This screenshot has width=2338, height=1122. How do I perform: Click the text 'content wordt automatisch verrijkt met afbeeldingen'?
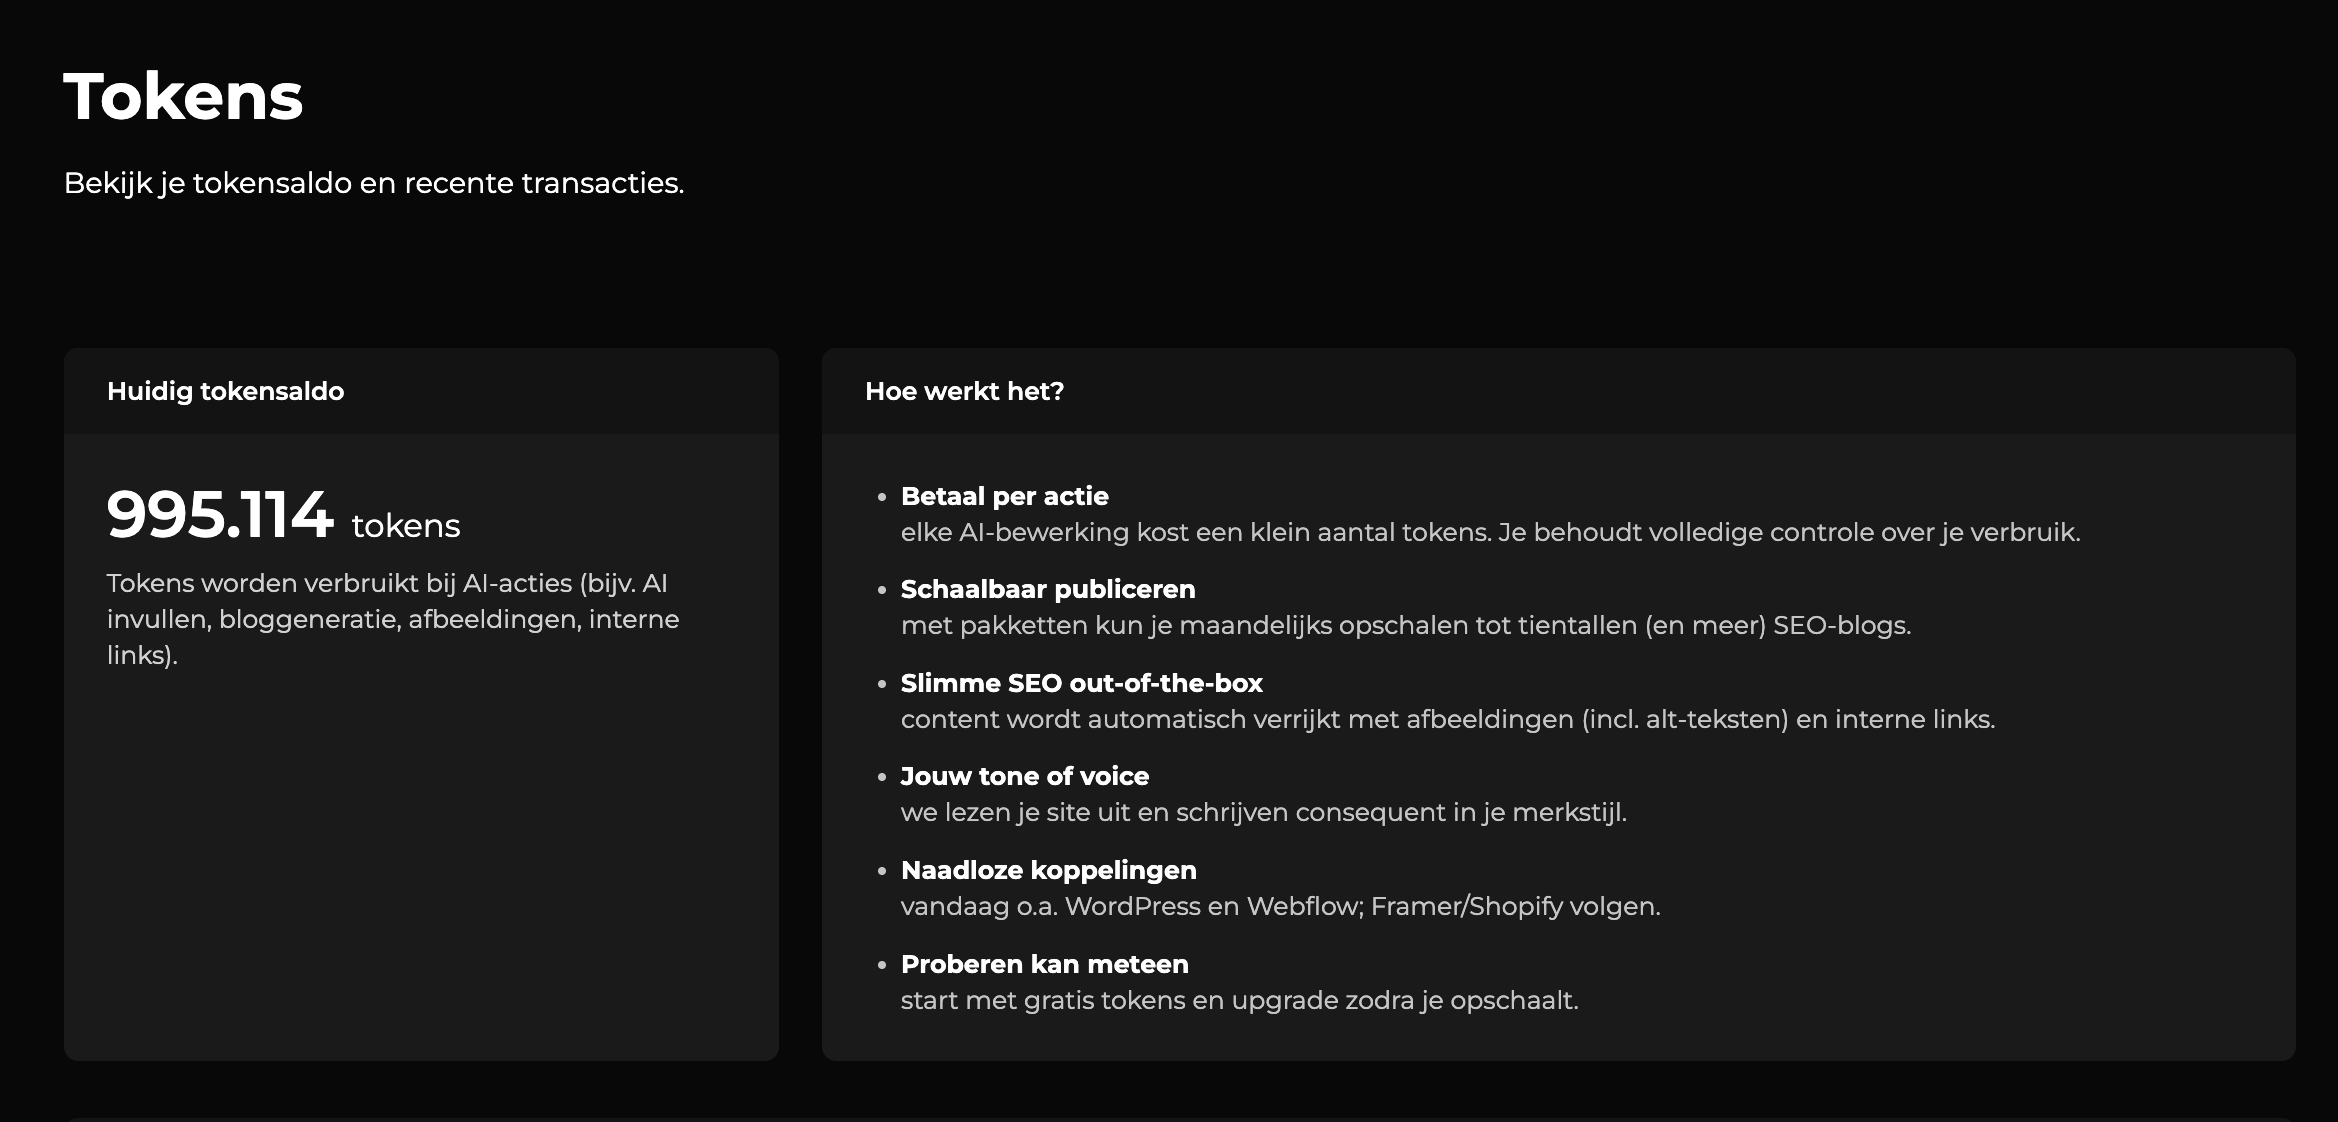(x=1447, y=719)
